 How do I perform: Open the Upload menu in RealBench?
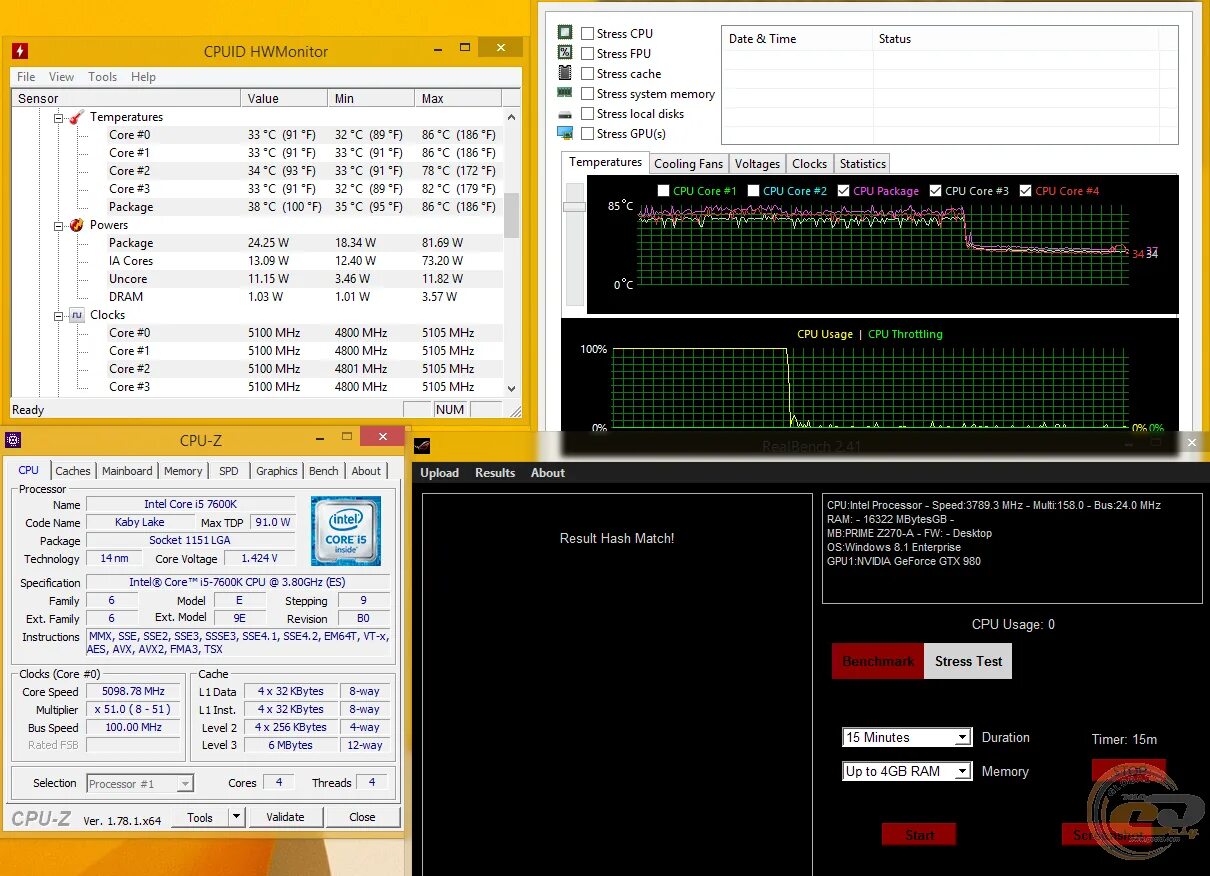pos(439,473)
